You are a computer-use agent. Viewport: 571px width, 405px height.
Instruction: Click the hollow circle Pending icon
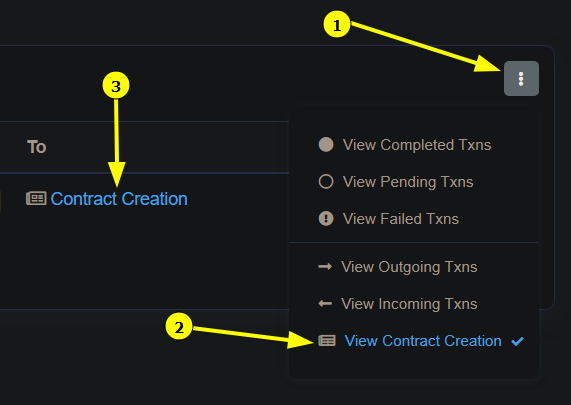[326, 181]
